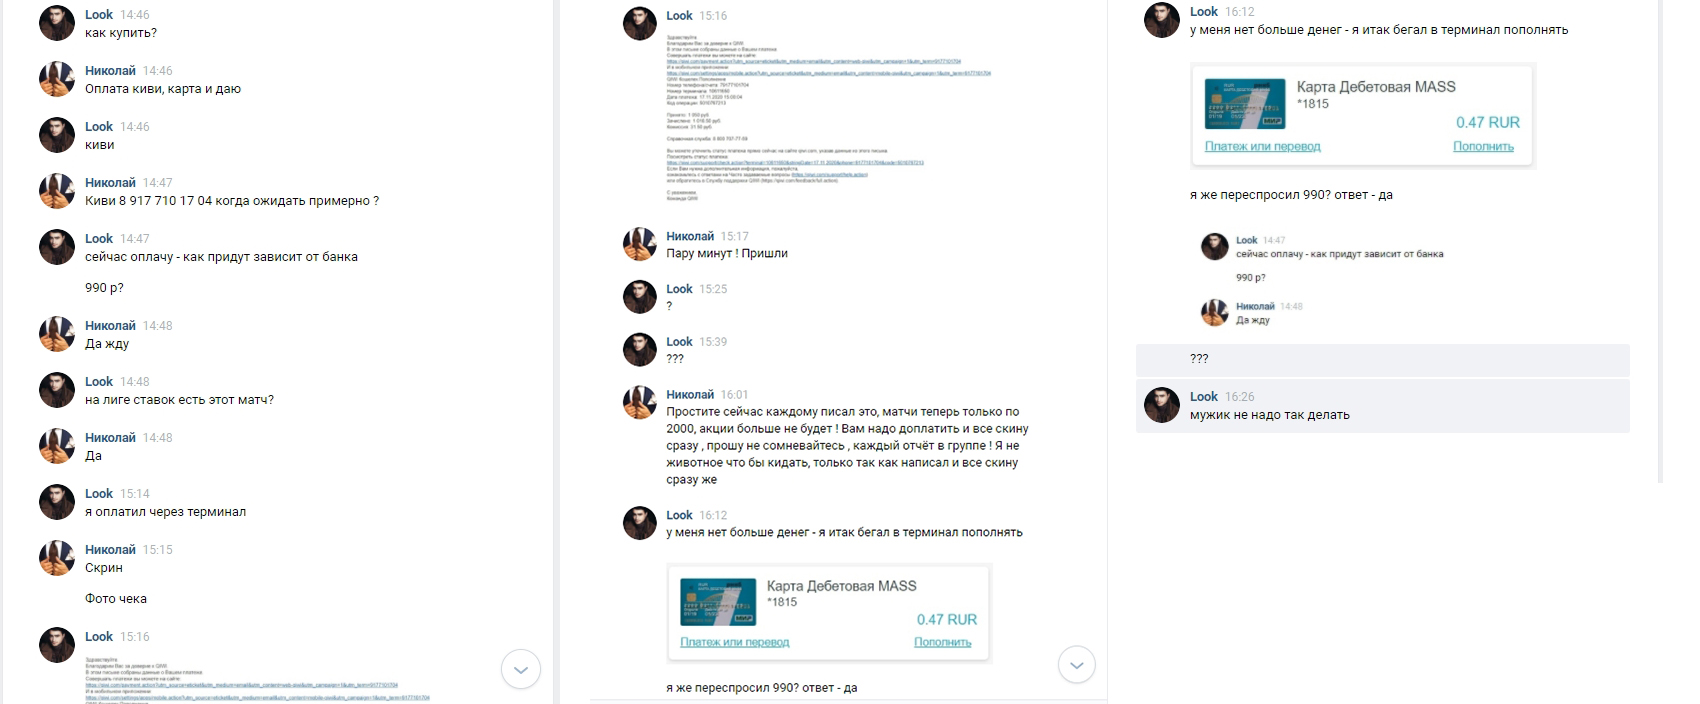The image size is (1700, 704).
Task: Open the debit card thumbnail in middle panel
Action: click(718, 602)
